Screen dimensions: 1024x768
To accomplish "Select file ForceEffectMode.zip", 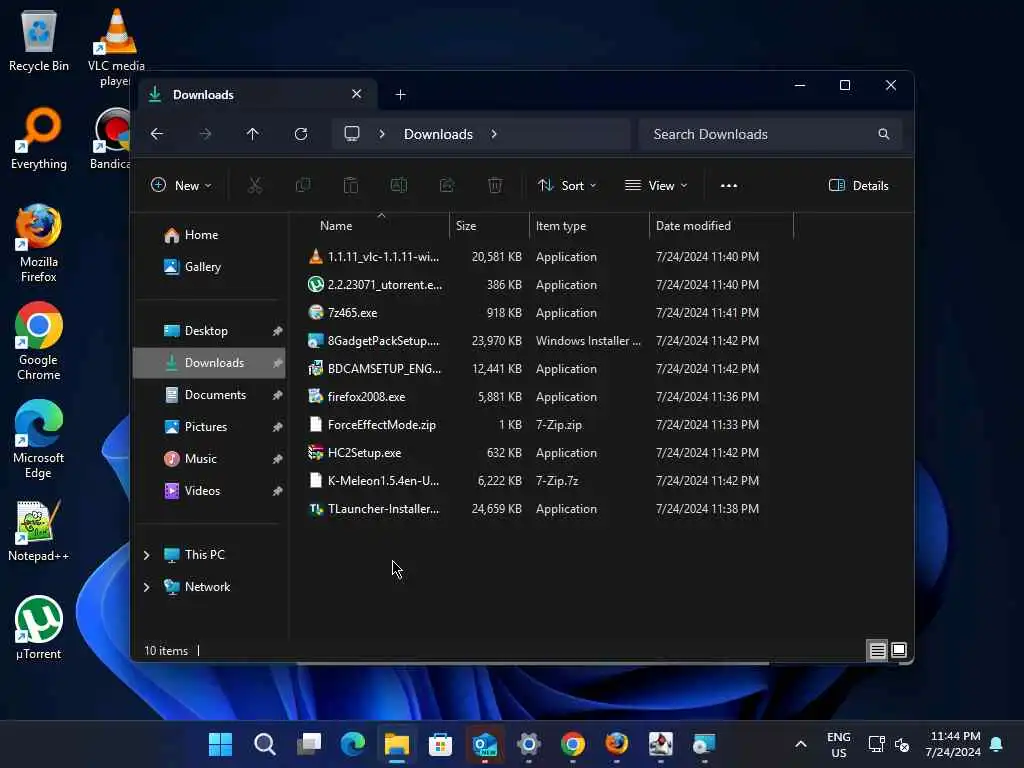I will [549, 425].
